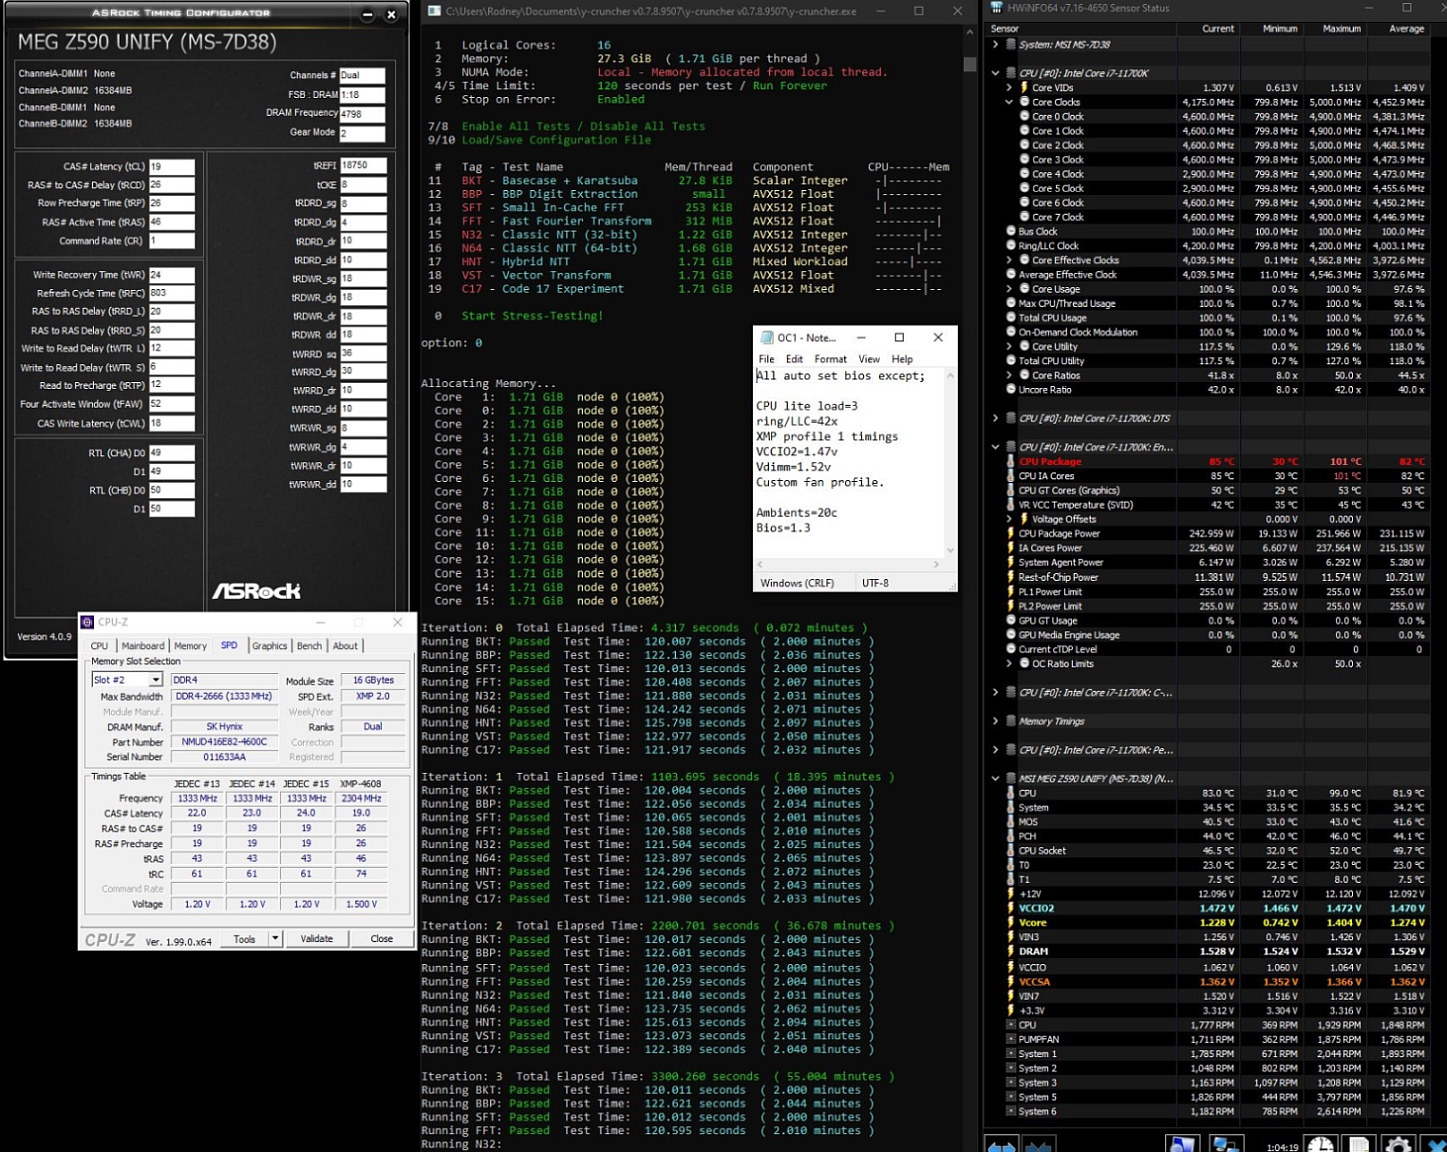Click the icon beside Uncore Ratio
Screen dimensions: 1447x1152
1010,390
